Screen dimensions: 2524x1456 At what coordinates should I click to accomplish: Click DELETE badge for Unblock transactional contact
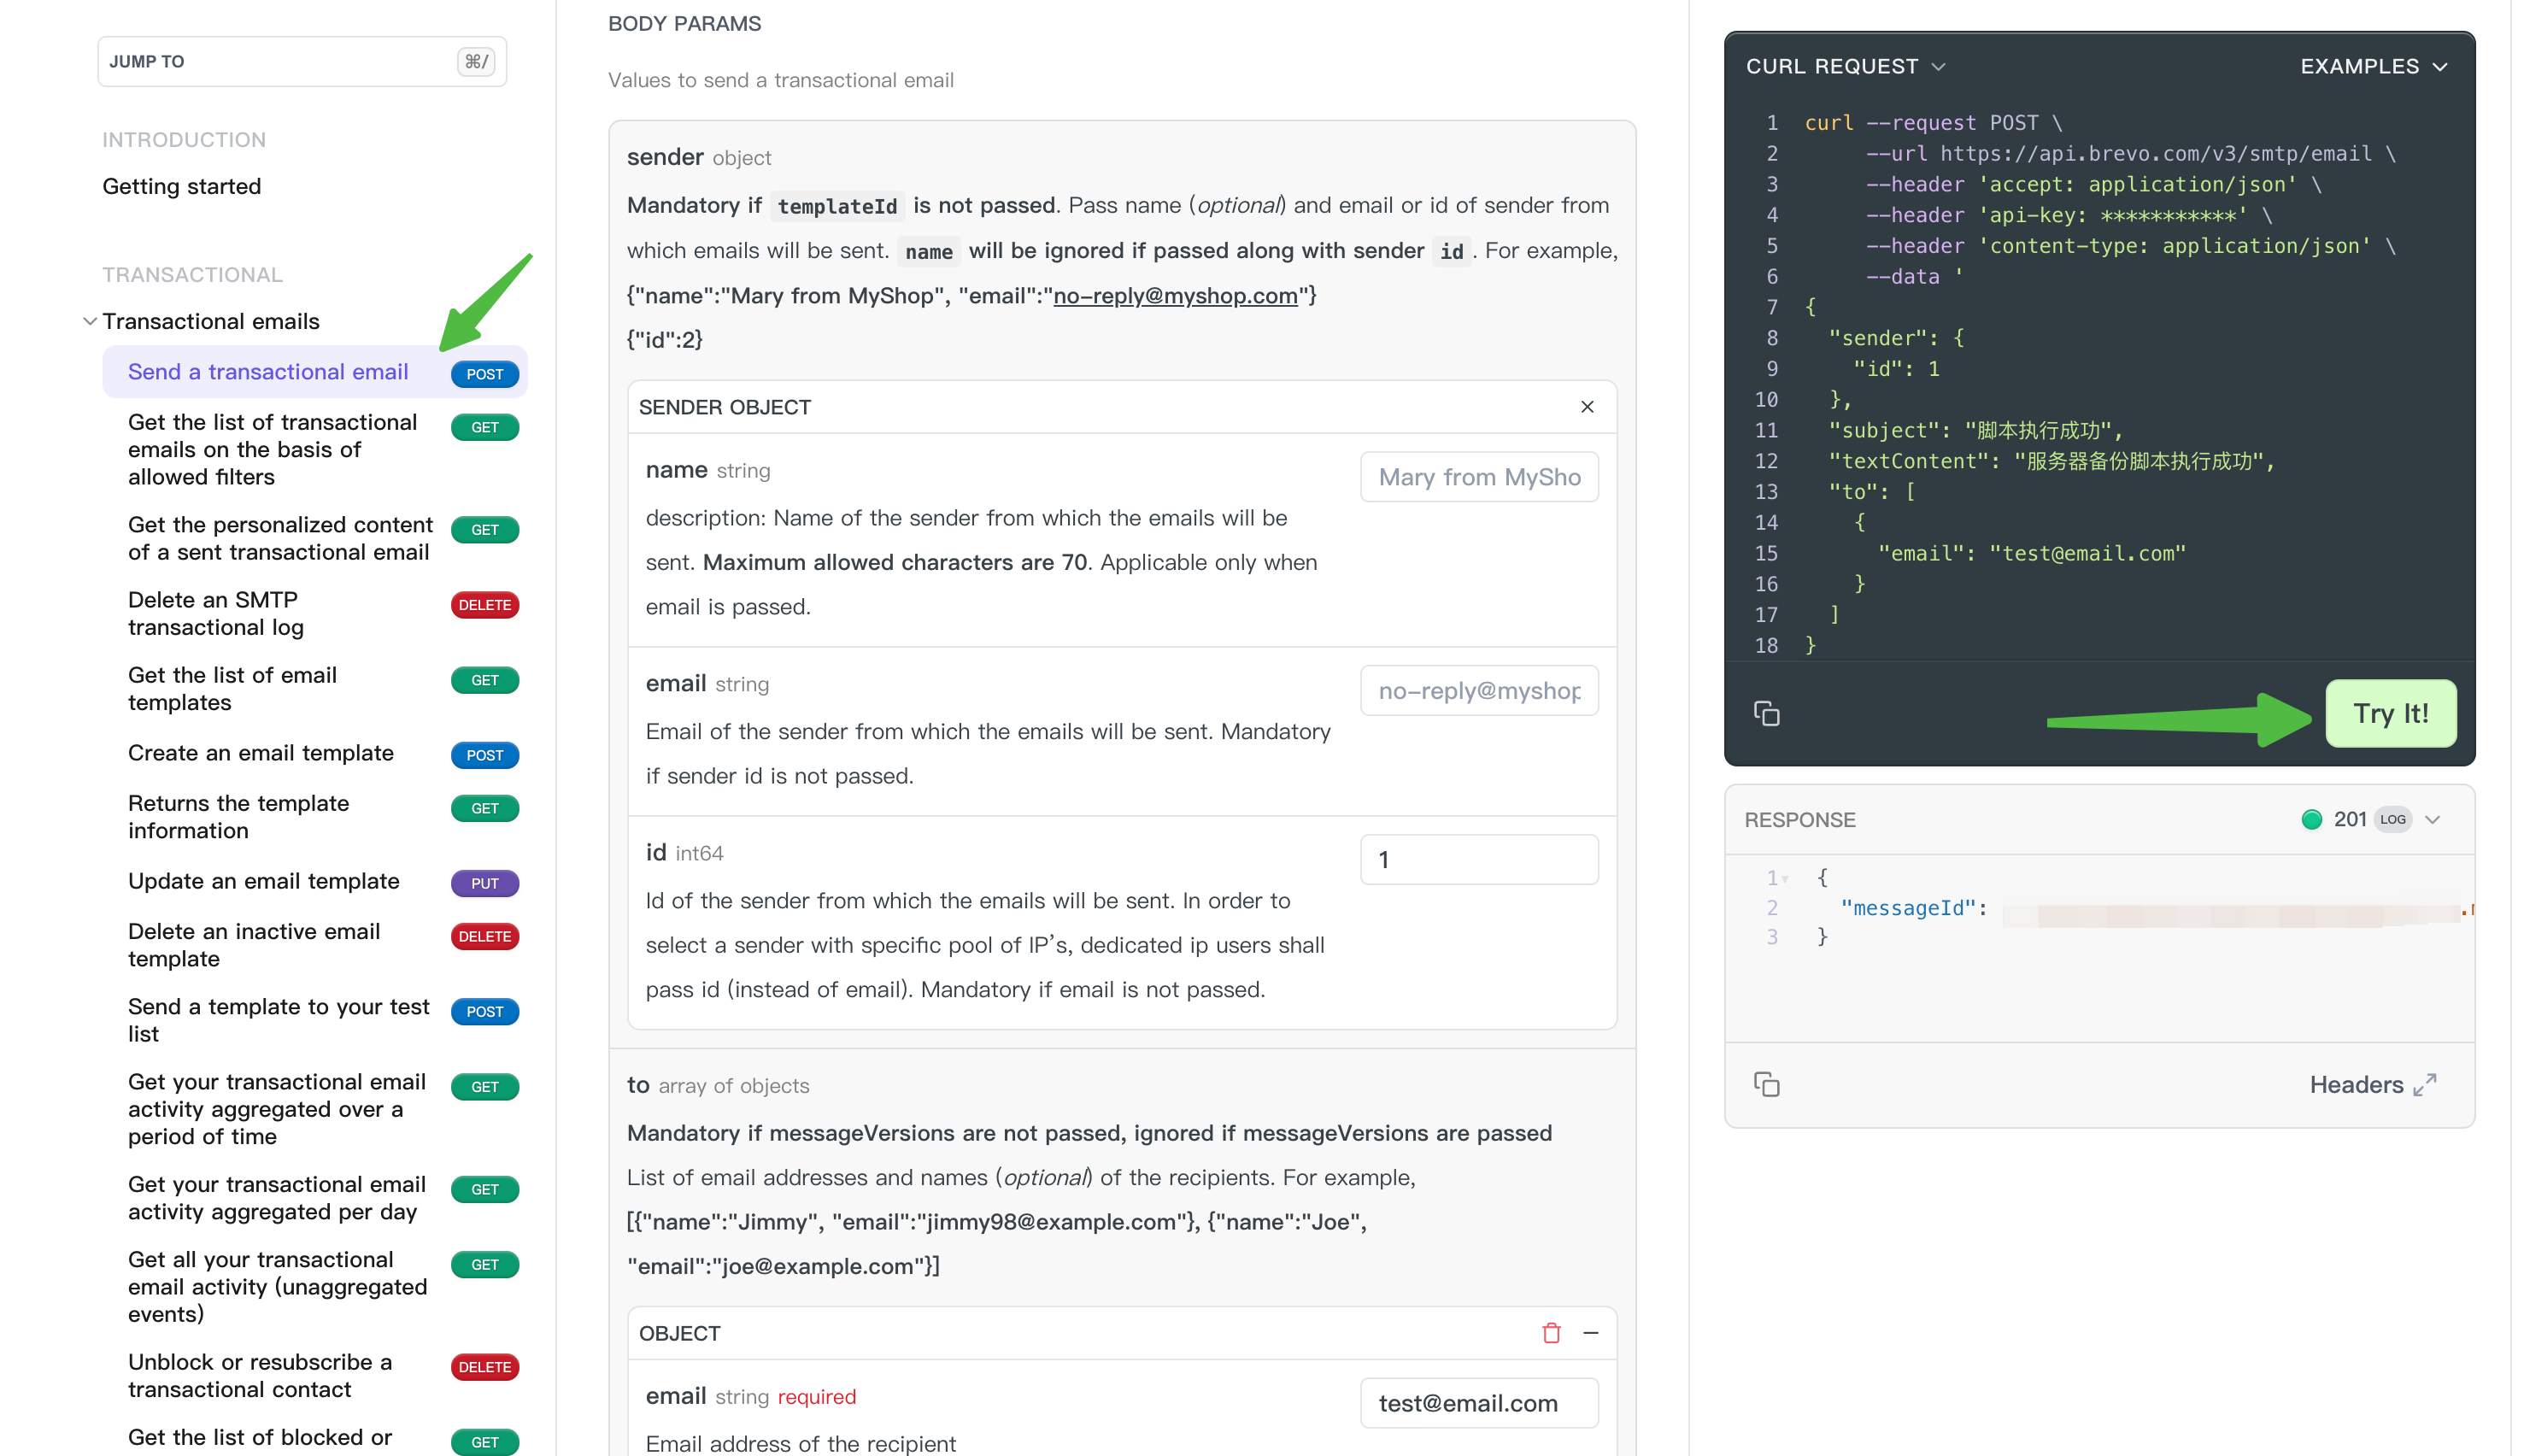pos(484,1367)
